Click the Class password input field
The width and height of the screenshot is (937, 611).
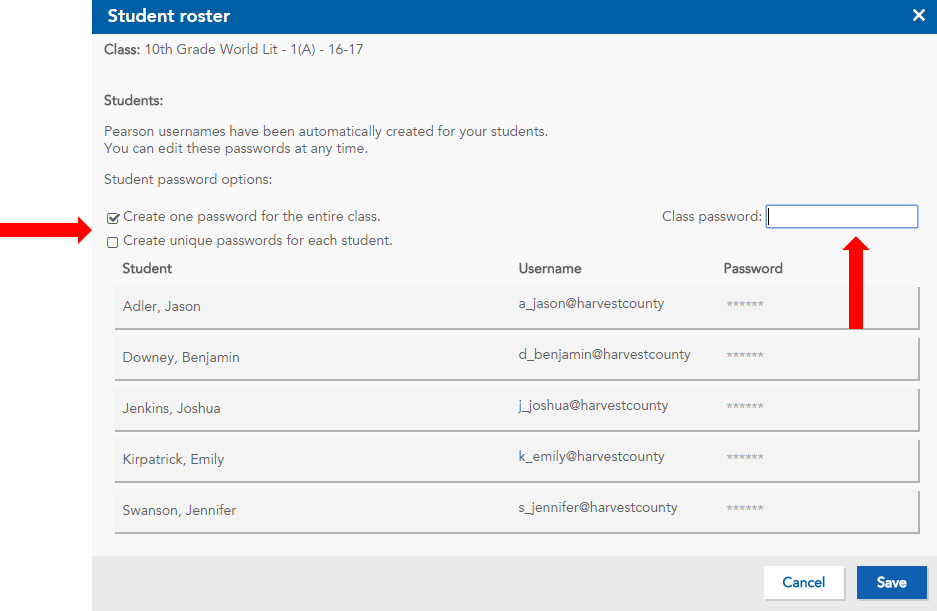coord(841,216)
